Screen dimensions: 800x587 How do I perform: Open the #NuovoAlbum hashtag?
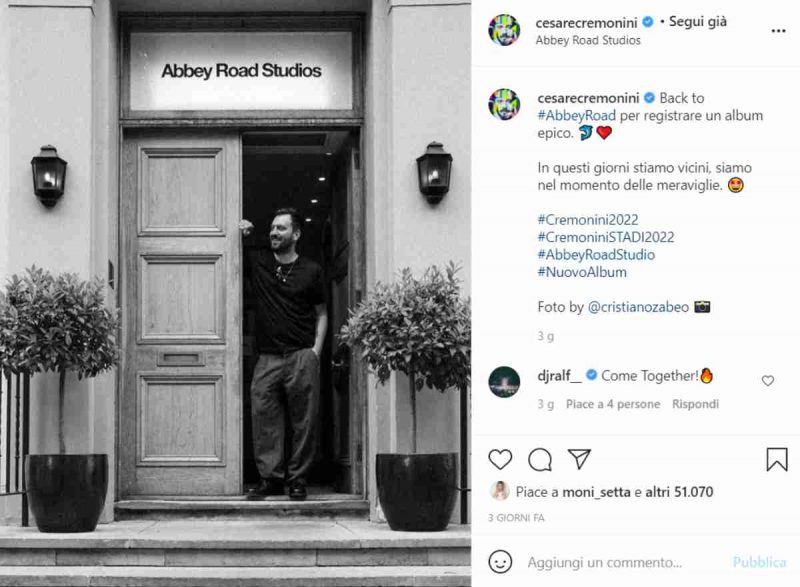click(582, 272)
